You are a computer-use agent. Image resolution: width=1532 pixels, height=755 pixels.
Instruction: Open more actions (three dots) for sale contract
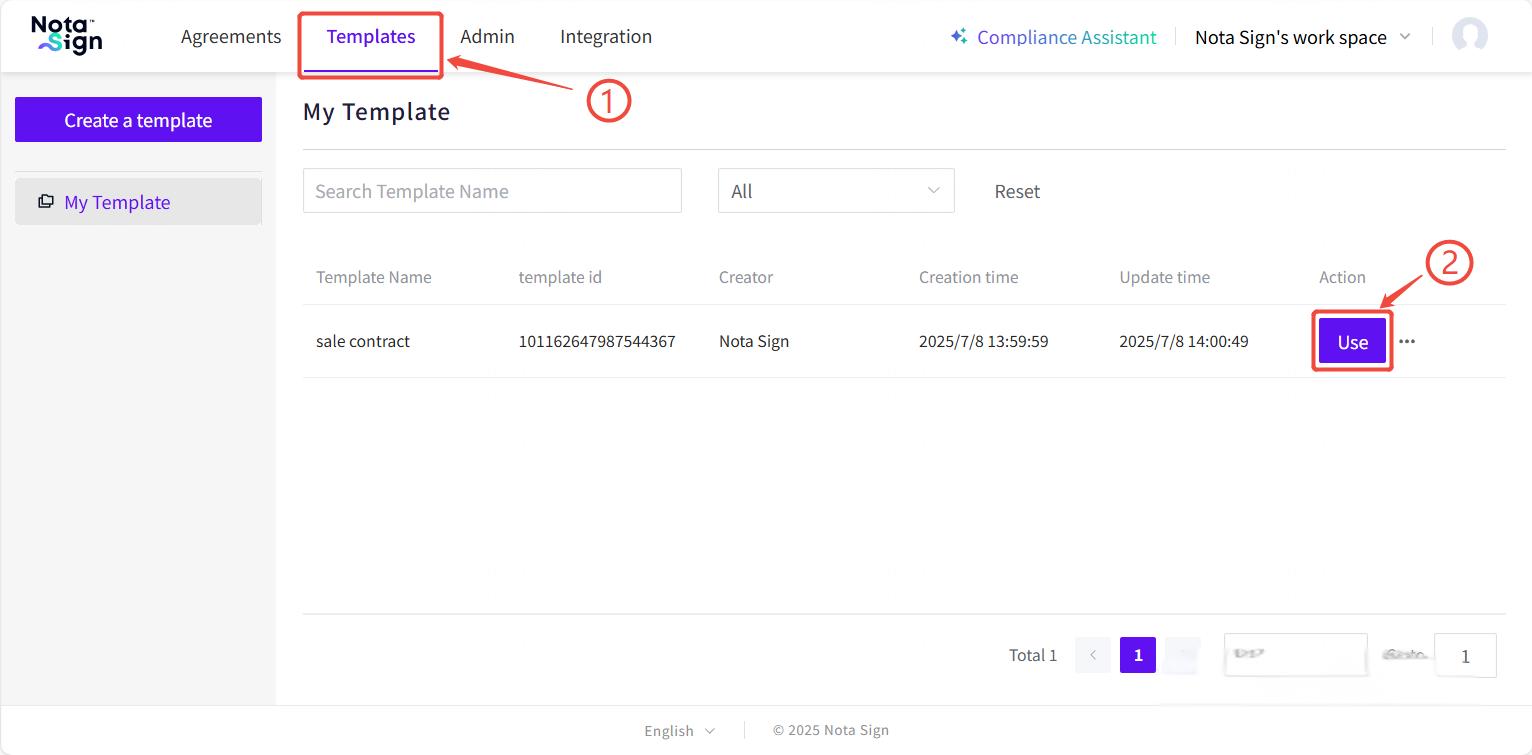click(1407, 341)
